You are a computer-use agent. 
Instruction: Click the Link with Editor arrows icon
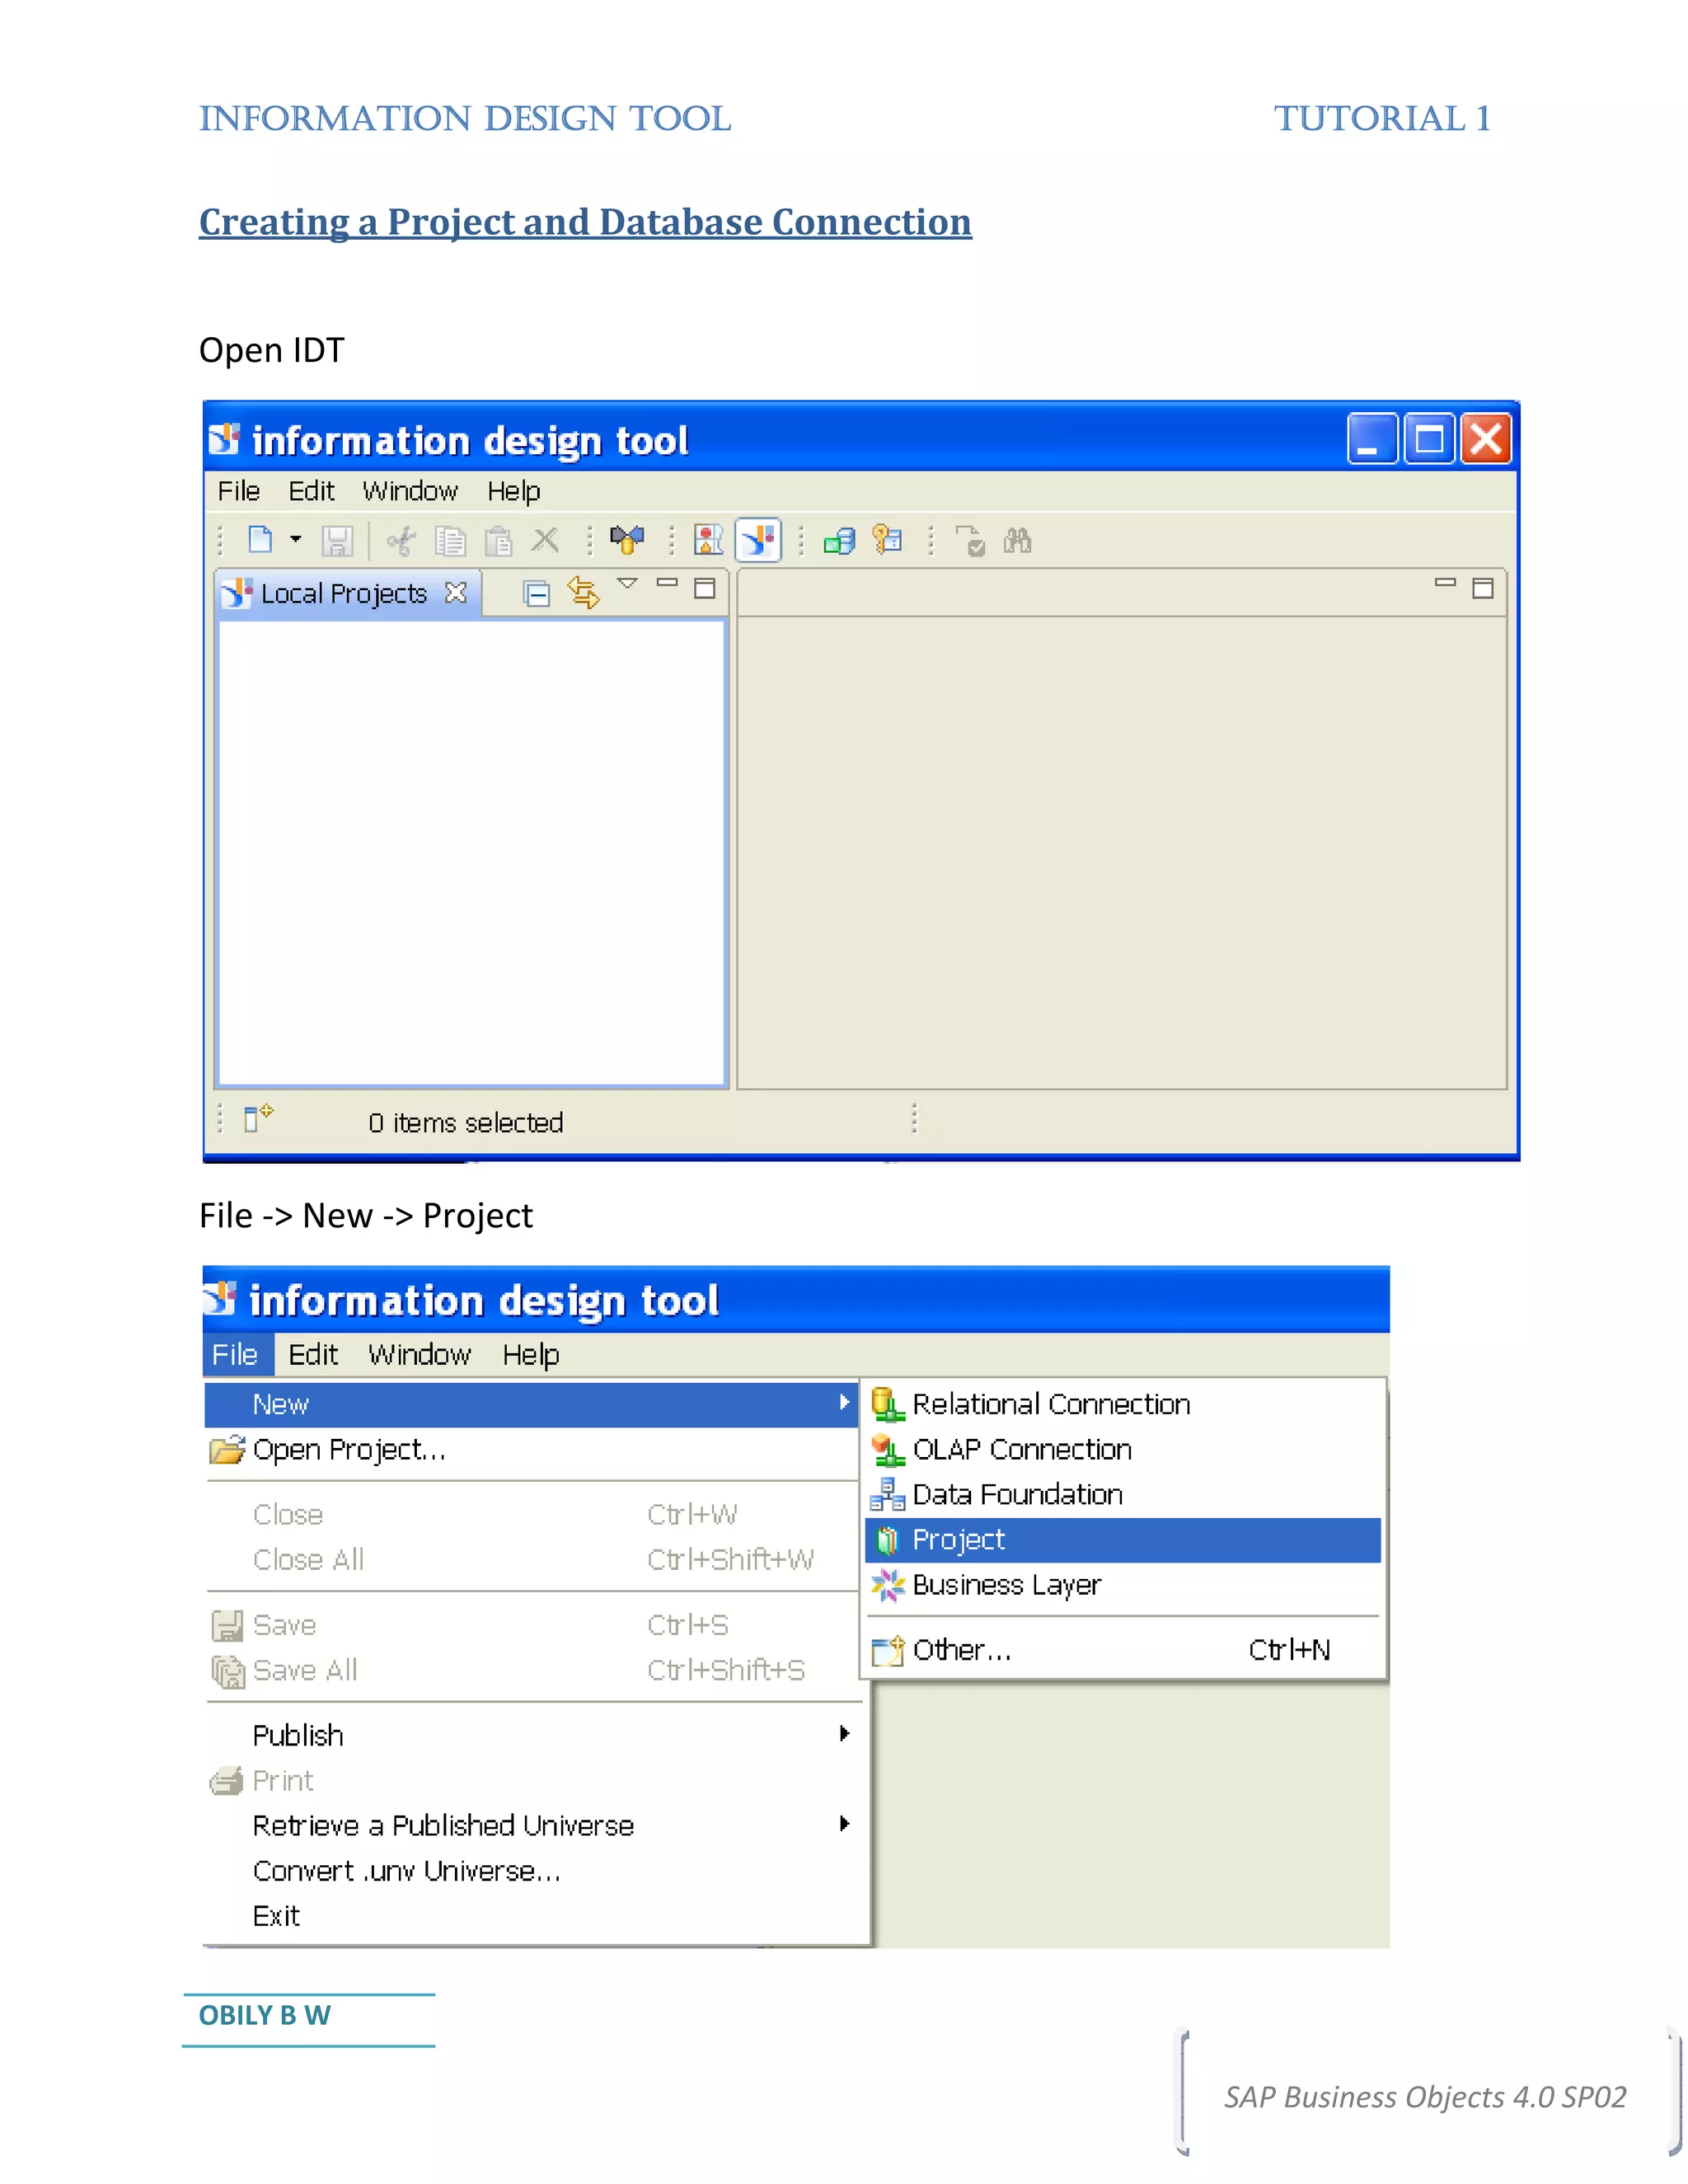click(583, 592)
